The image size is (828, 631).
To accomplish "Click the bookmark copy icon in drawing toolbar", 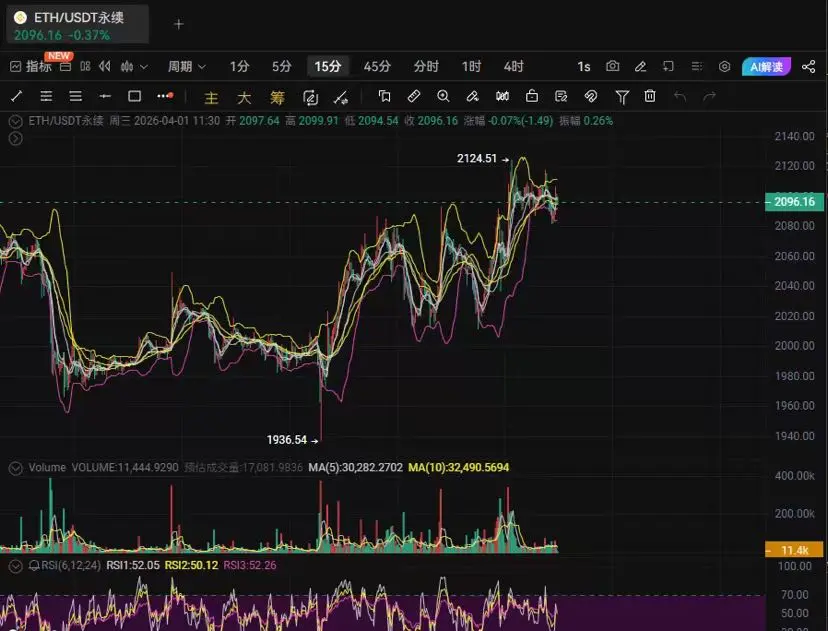I will pos(384,96).
